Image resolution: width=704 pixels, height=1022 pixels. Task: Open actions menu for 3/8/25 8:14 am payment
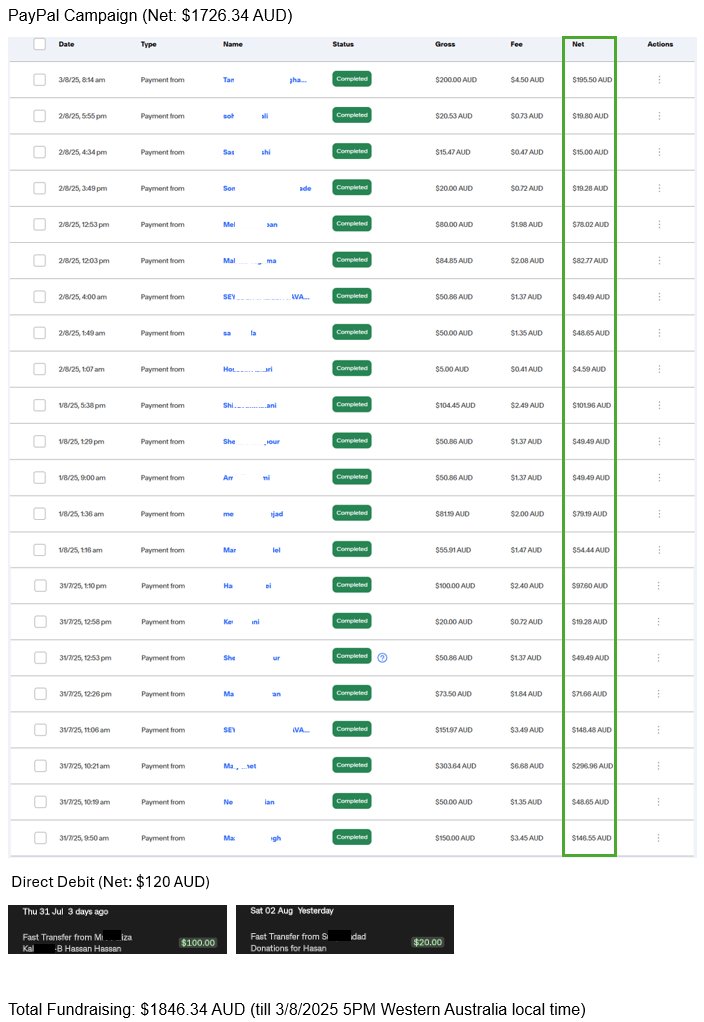click(x=659, y=80)
